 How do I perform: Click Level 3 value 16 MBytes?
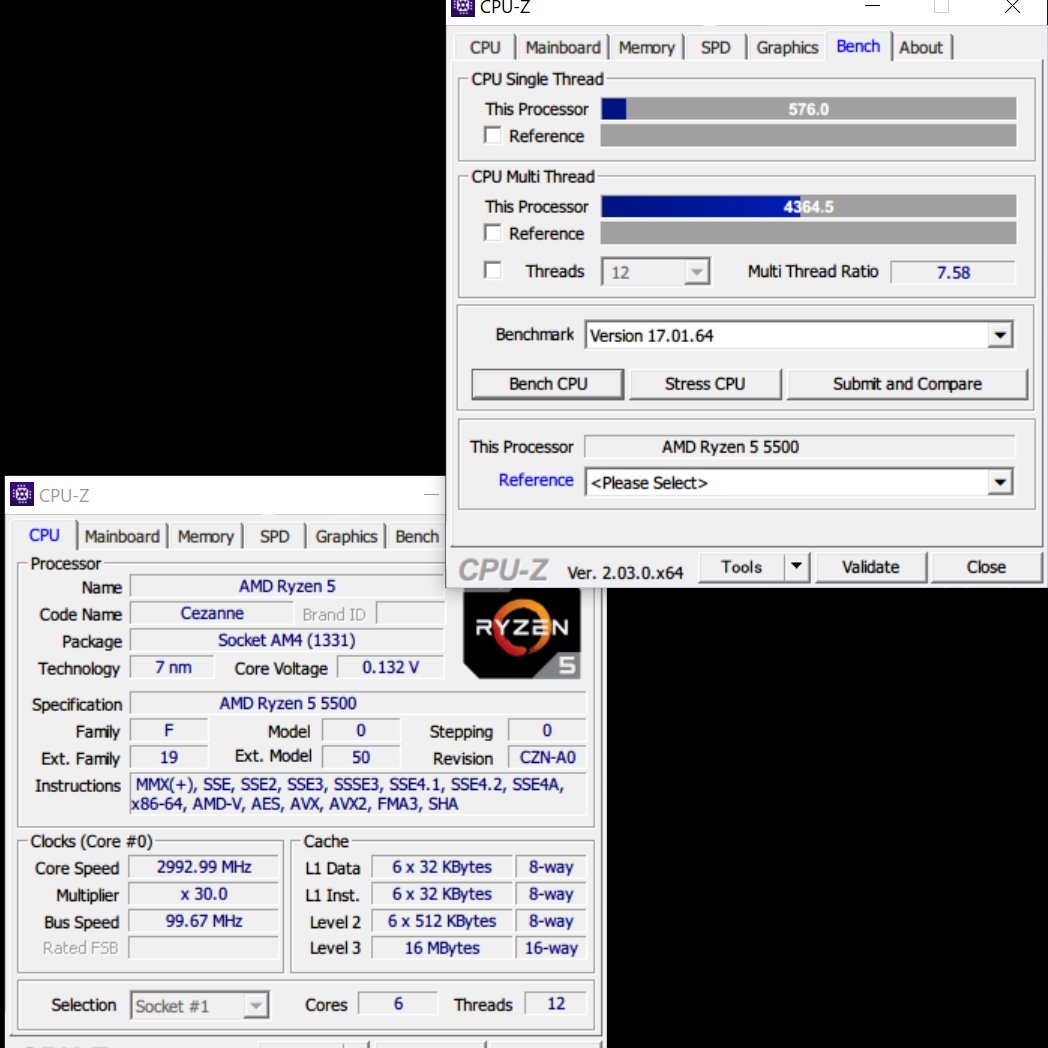click(442, 948)
